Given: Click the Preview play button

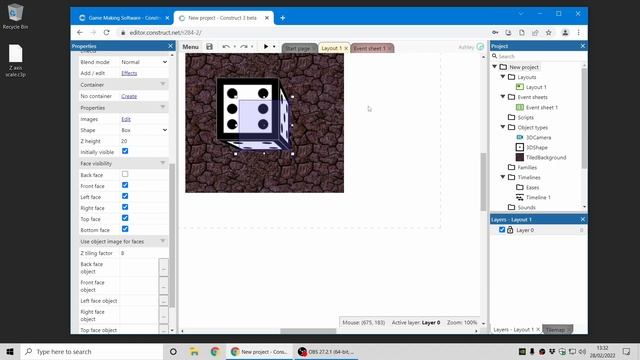Looking at the screenshot, I should [266, 47].
